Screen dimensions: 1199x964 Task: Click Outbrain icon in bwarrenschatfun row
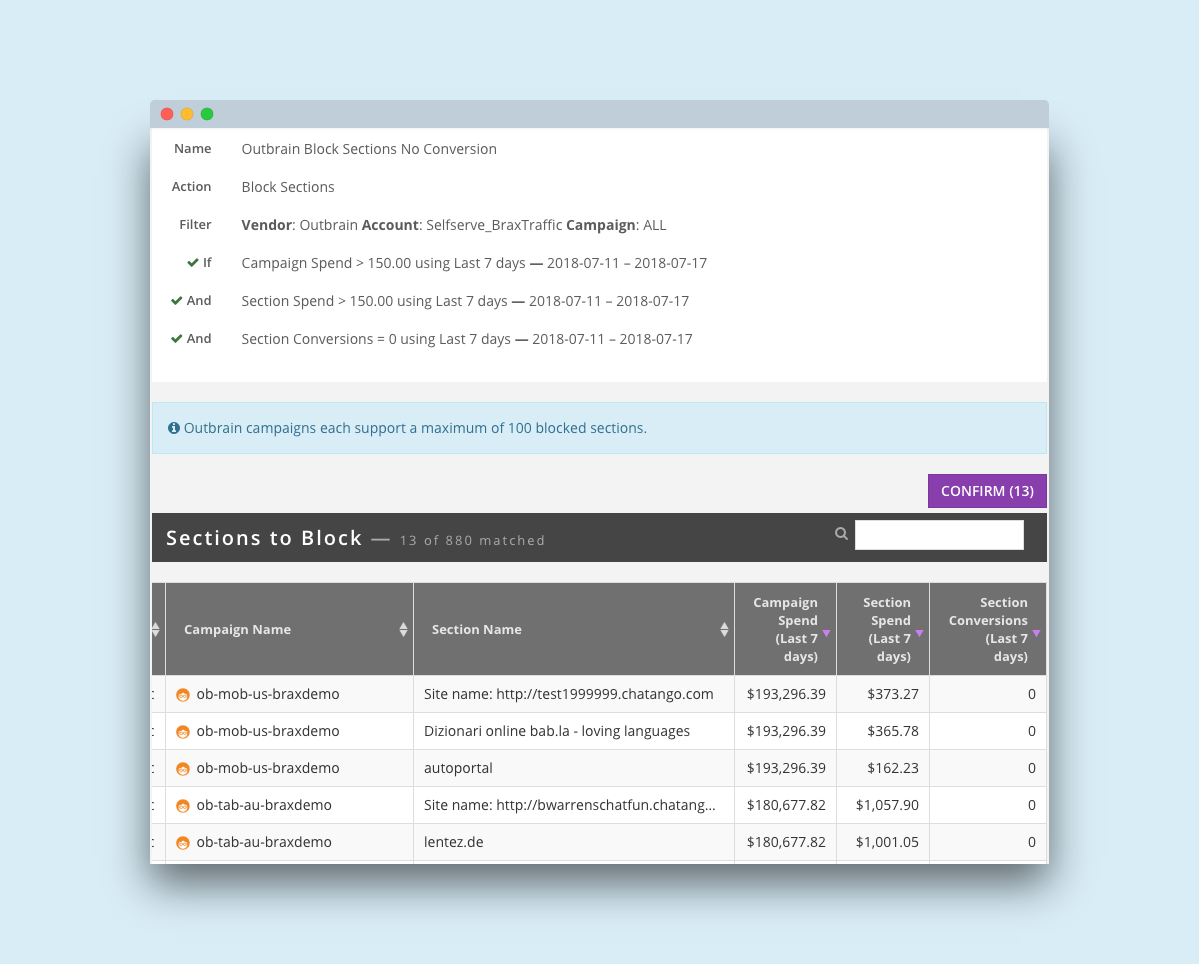(x=183, y=806)
